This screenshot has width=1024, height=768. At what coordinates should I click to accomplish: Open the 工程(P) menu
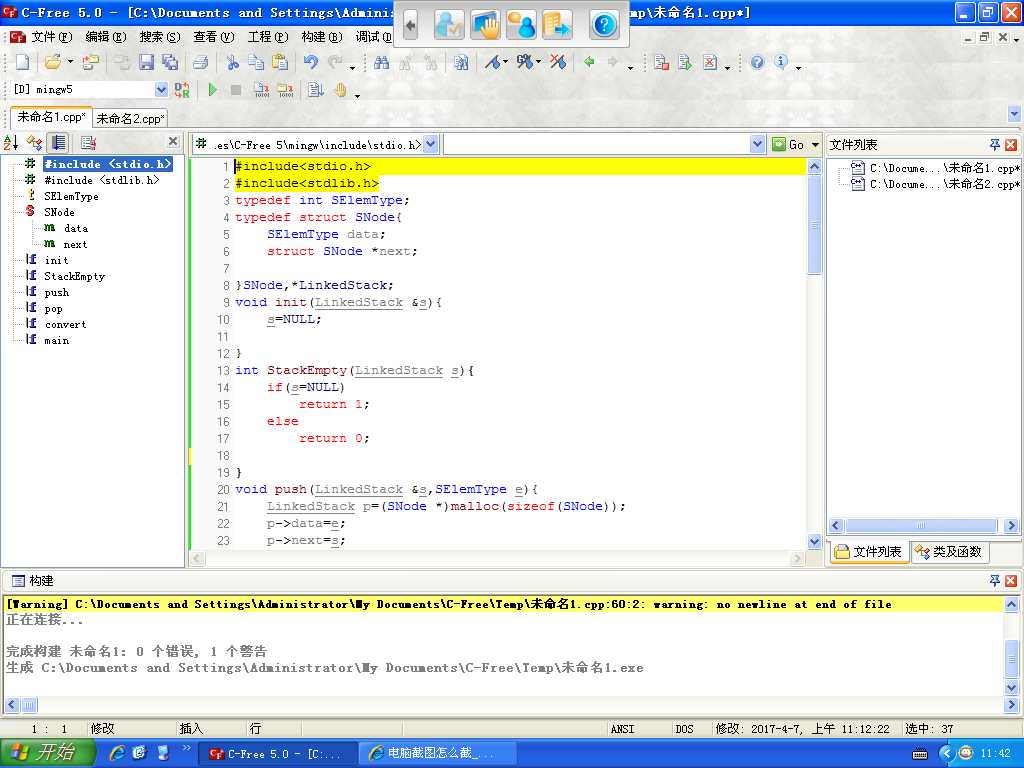(268, 37)
